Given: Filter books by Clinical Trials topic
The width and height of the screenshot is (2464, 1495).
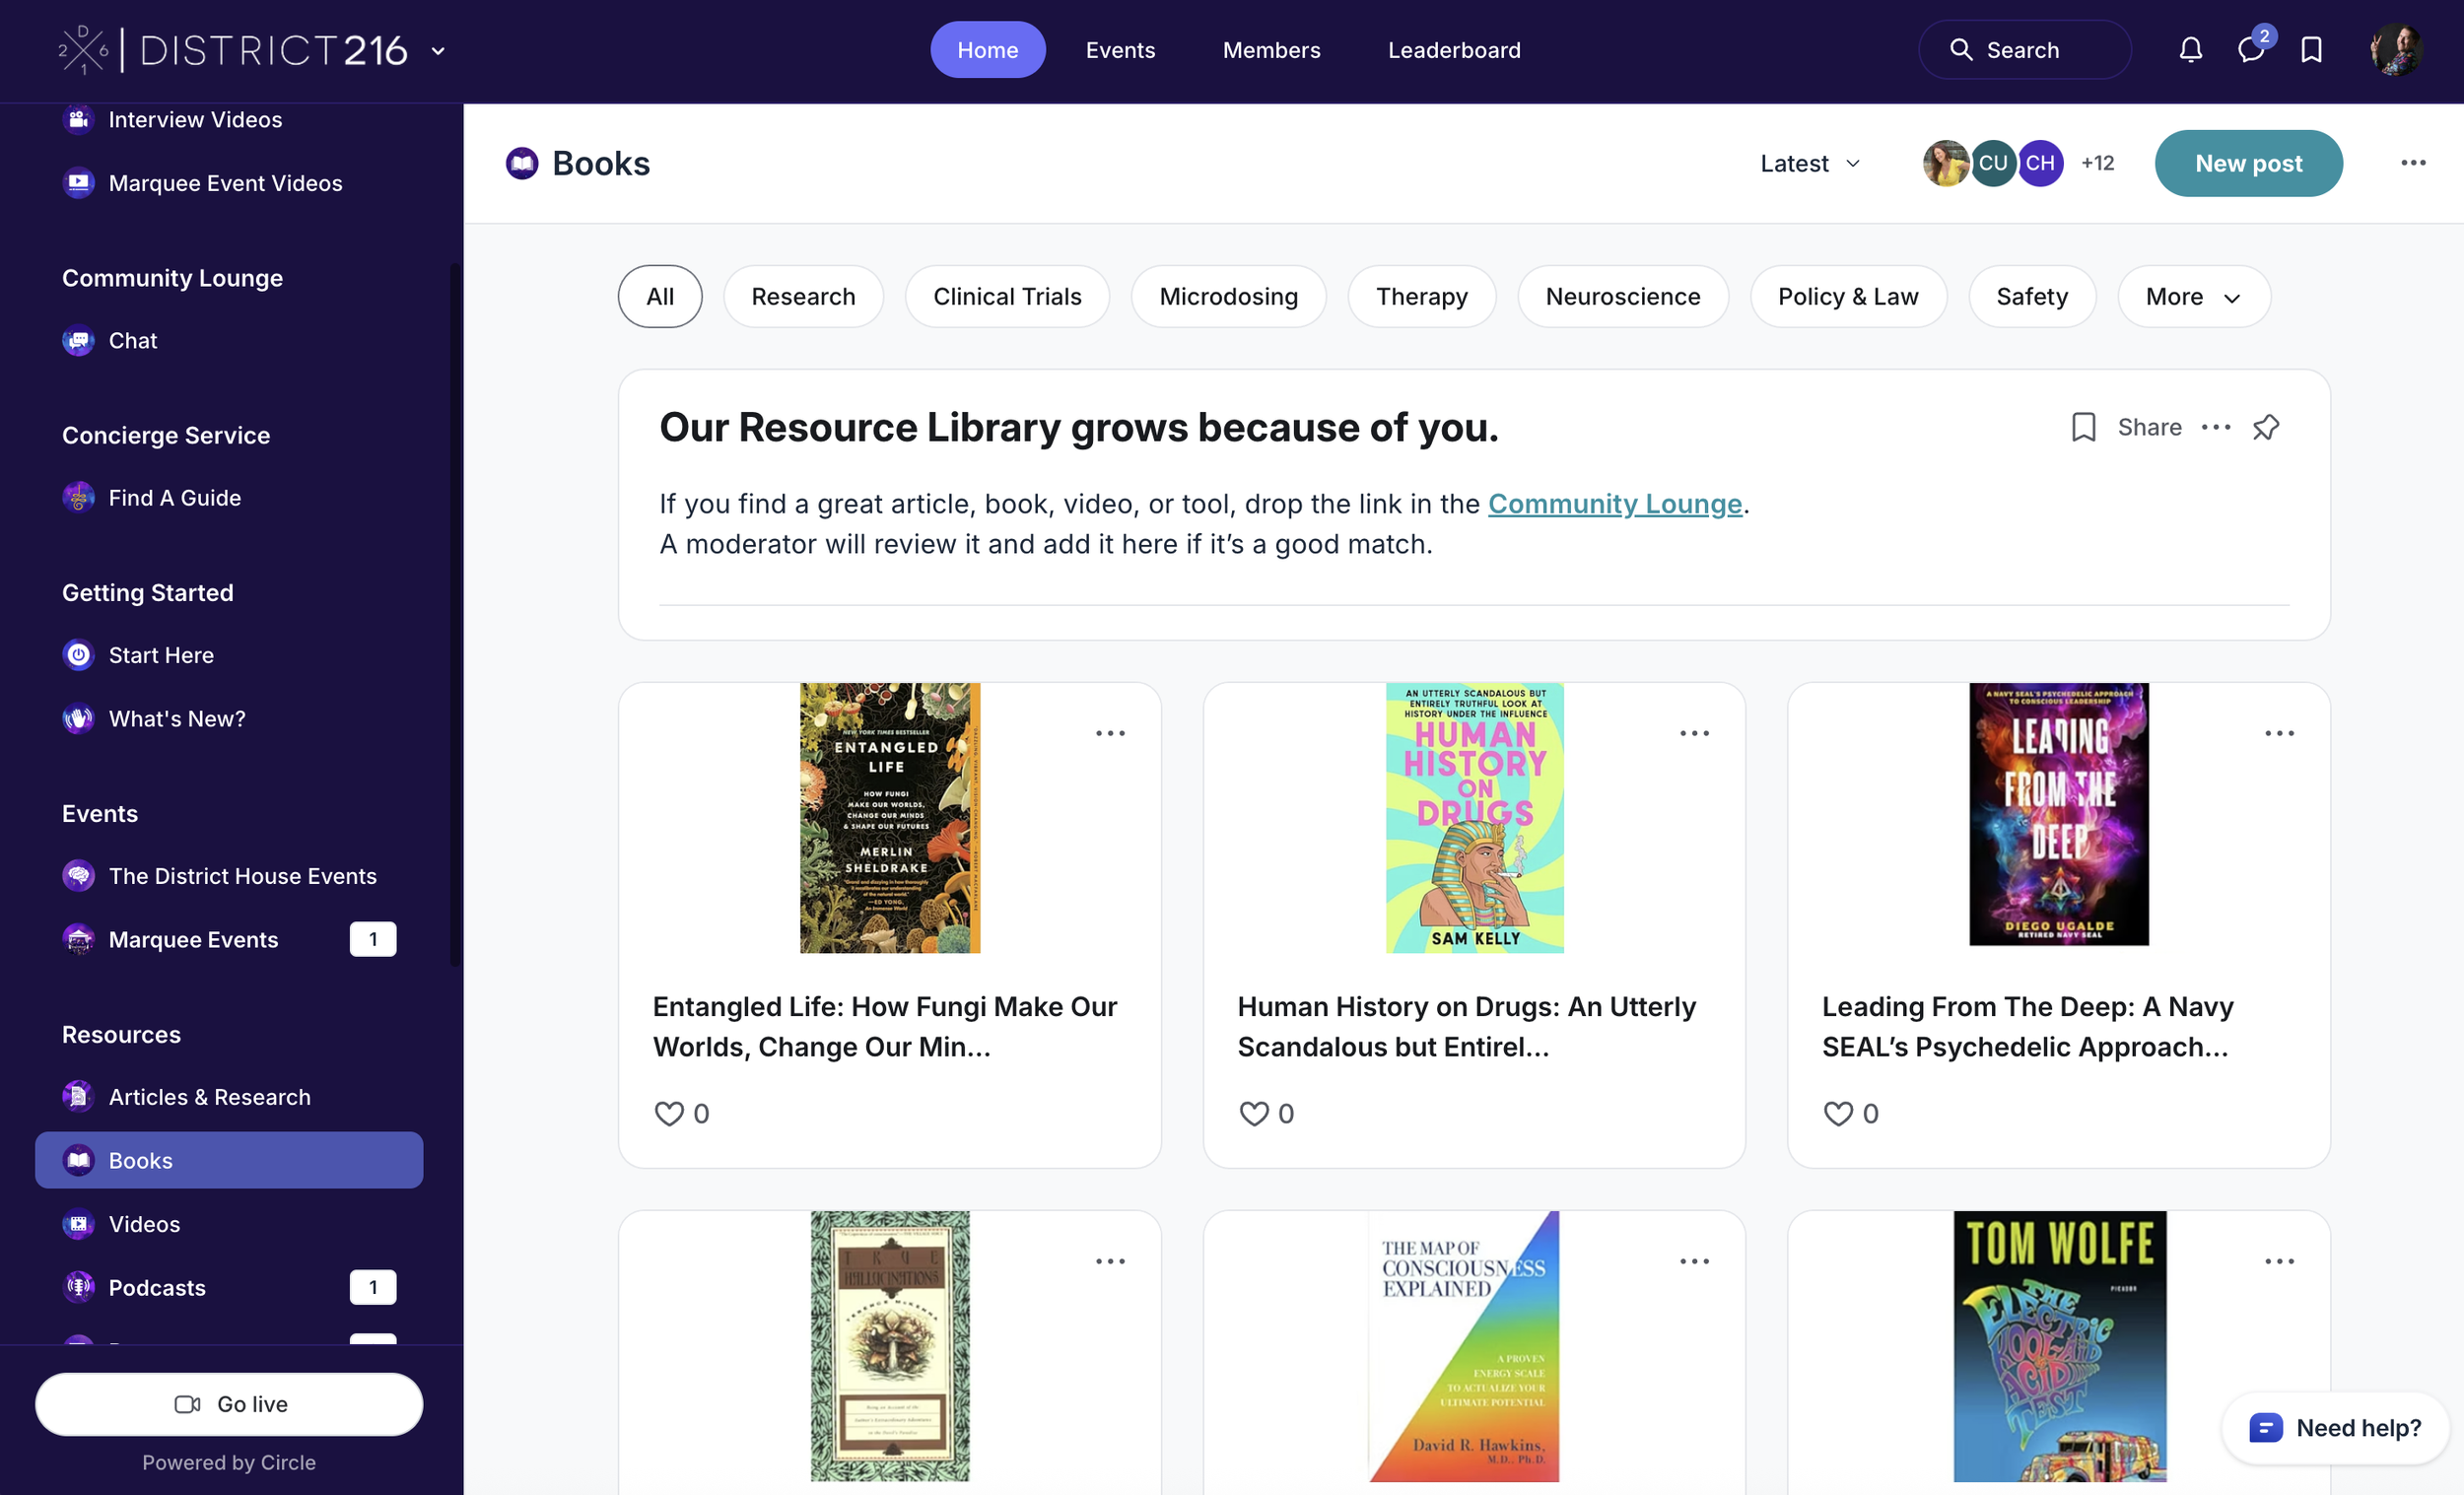Looking at the screenshot, I should pos(1007,296).
